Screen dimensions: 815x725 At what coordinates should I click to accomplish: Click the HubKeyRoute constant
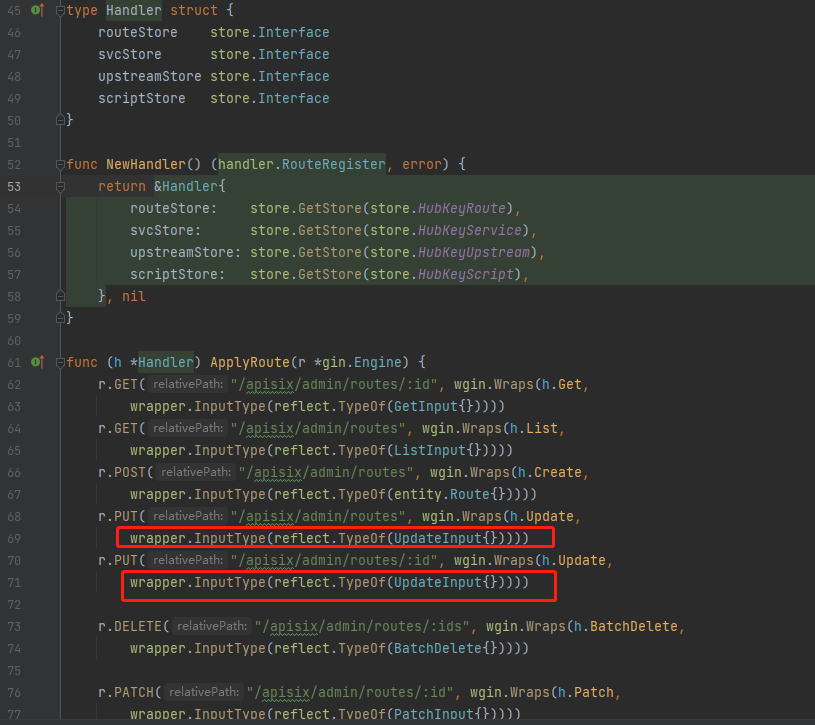tap(462, 208)
